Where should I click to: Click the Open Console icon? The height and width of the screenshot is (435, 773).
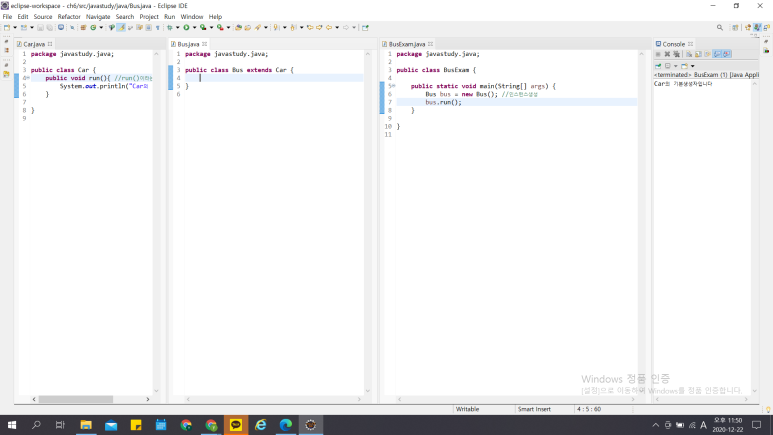coord(684,66)
